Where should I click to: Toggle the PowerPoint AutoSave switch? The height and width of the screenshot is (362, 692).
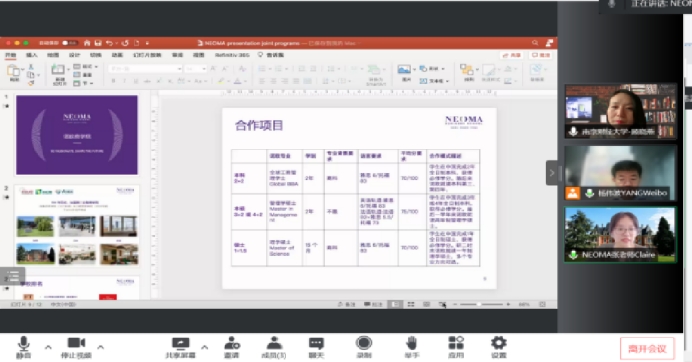(x=69, y=43)
